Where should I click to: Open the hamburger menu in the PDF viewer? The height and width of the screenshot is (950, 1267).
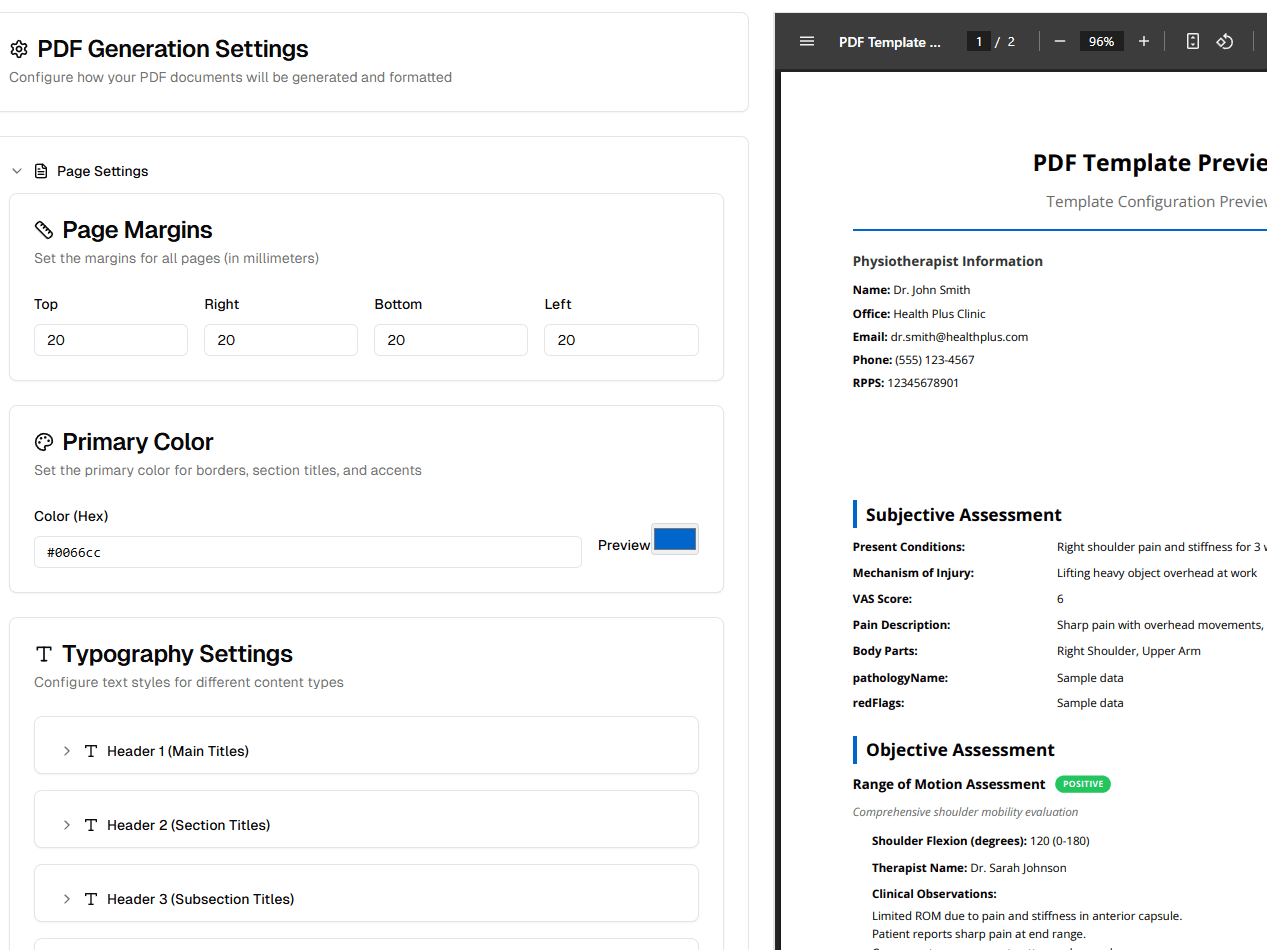click(806, 41)
